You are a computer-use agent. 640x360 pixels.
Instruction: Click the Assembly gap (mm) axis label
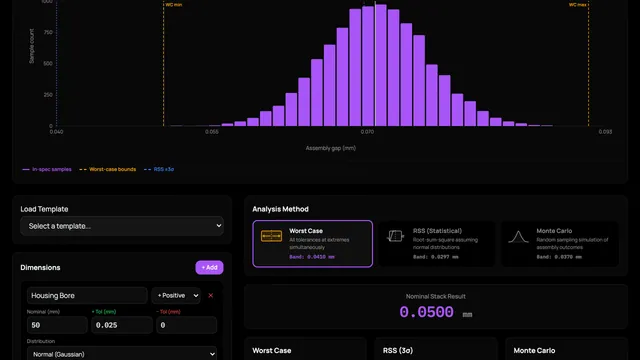tap(331, 148)
